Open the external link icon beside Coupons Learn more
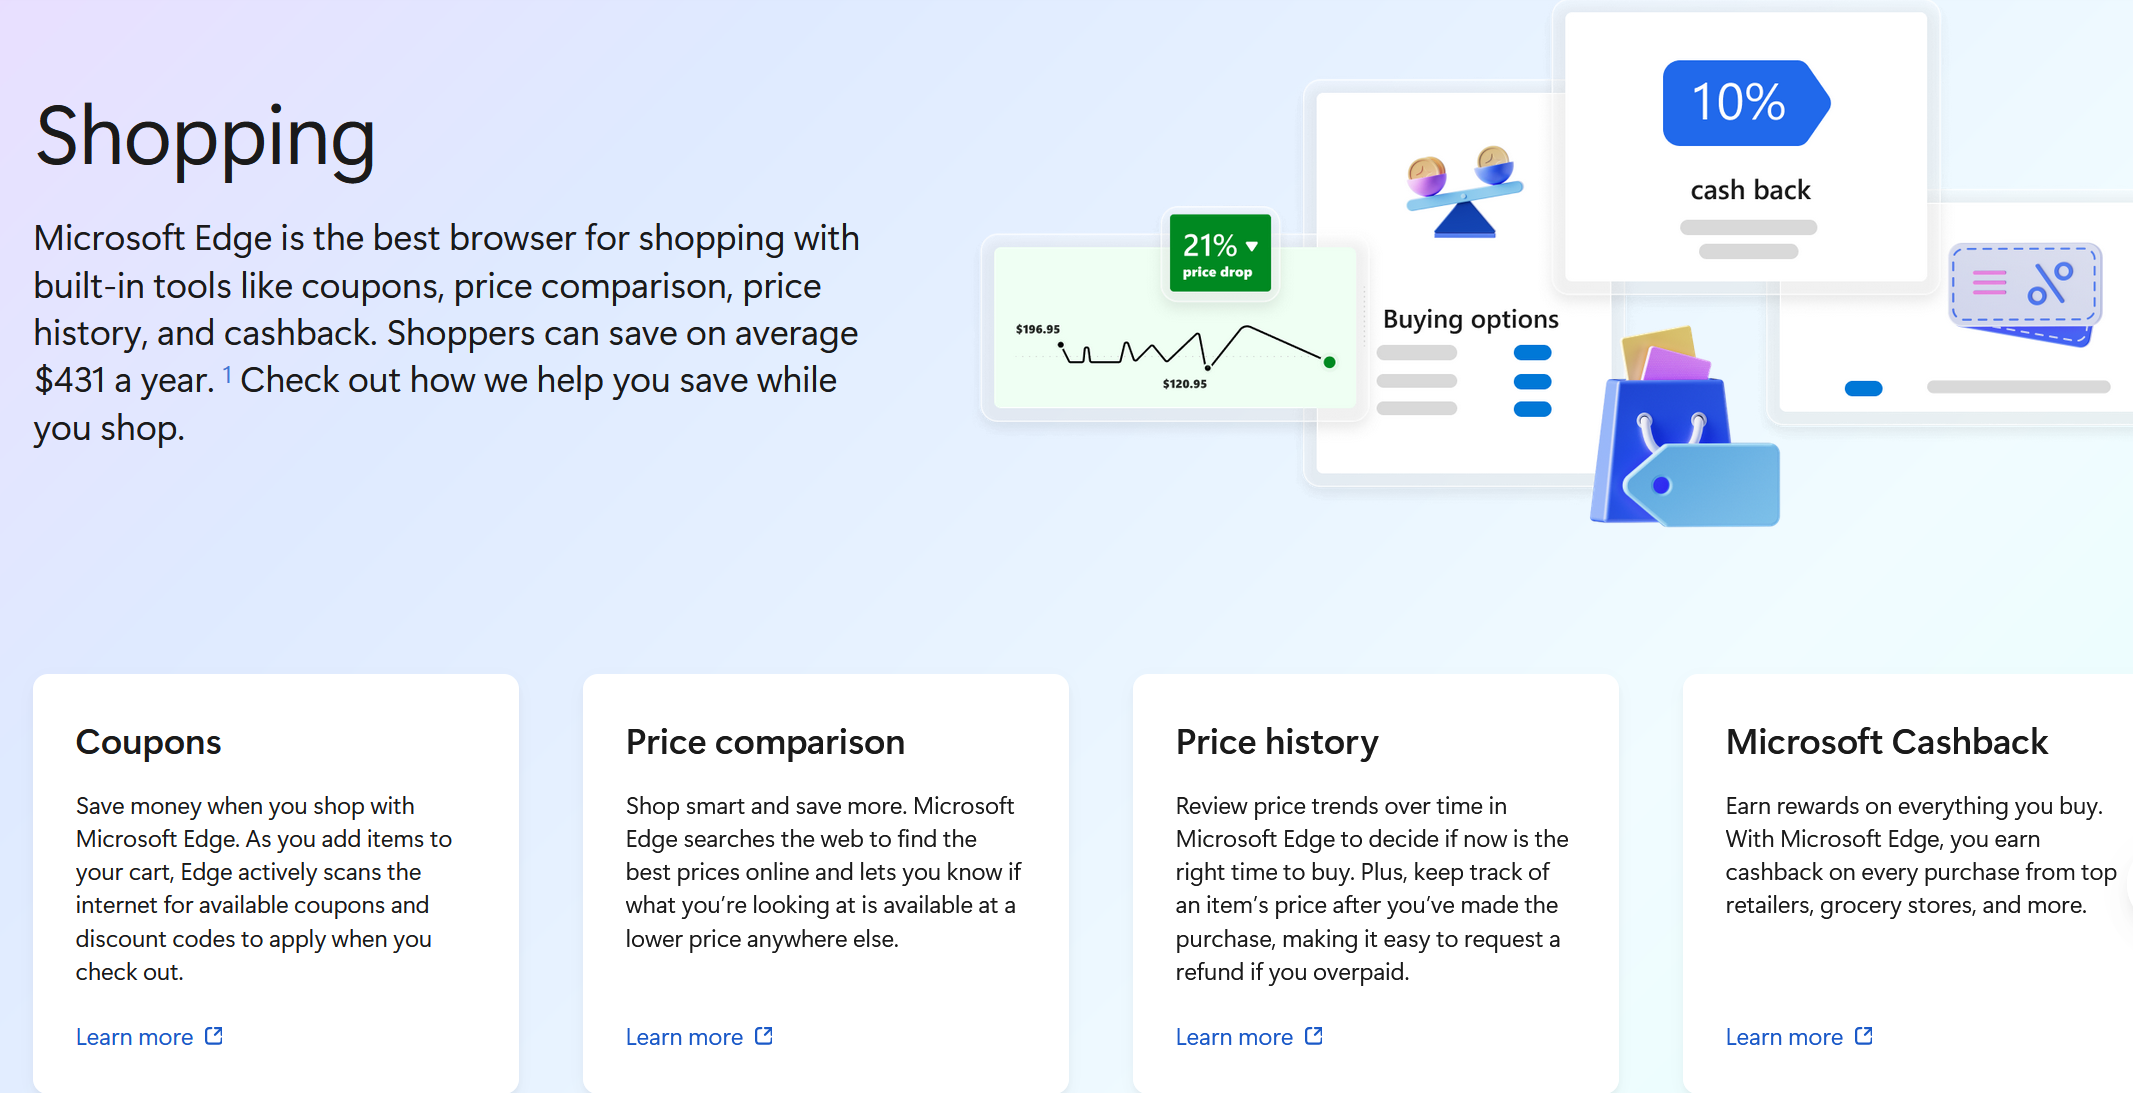Screen dimensions: 2133x1093 [x=214, y=1036]
